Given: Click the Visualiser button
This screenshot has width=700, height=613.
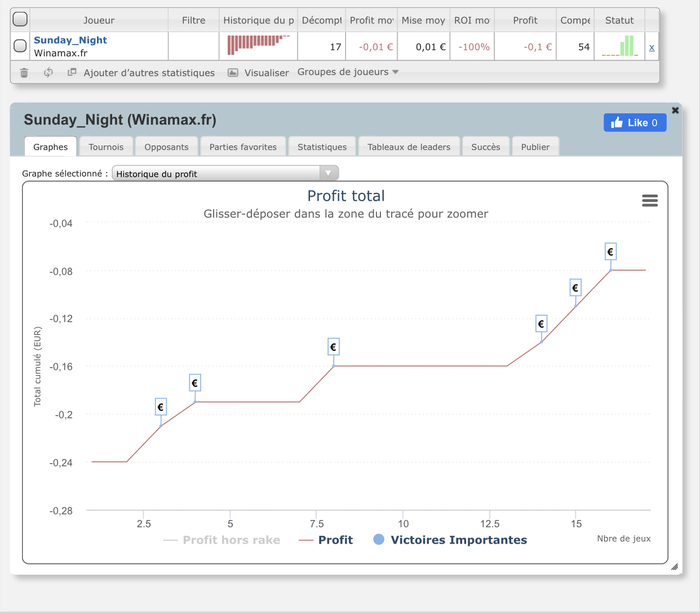Looking at the screenshot, I should 258,72.
